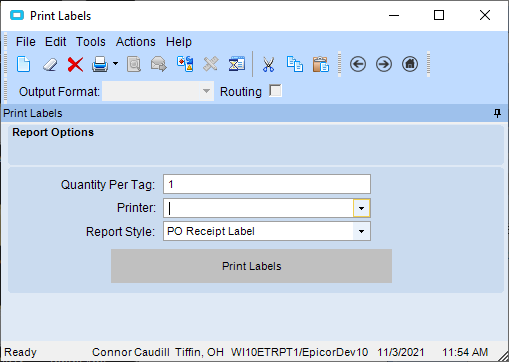Open the Actions menu
509x362 pixels.
[136, 42]
